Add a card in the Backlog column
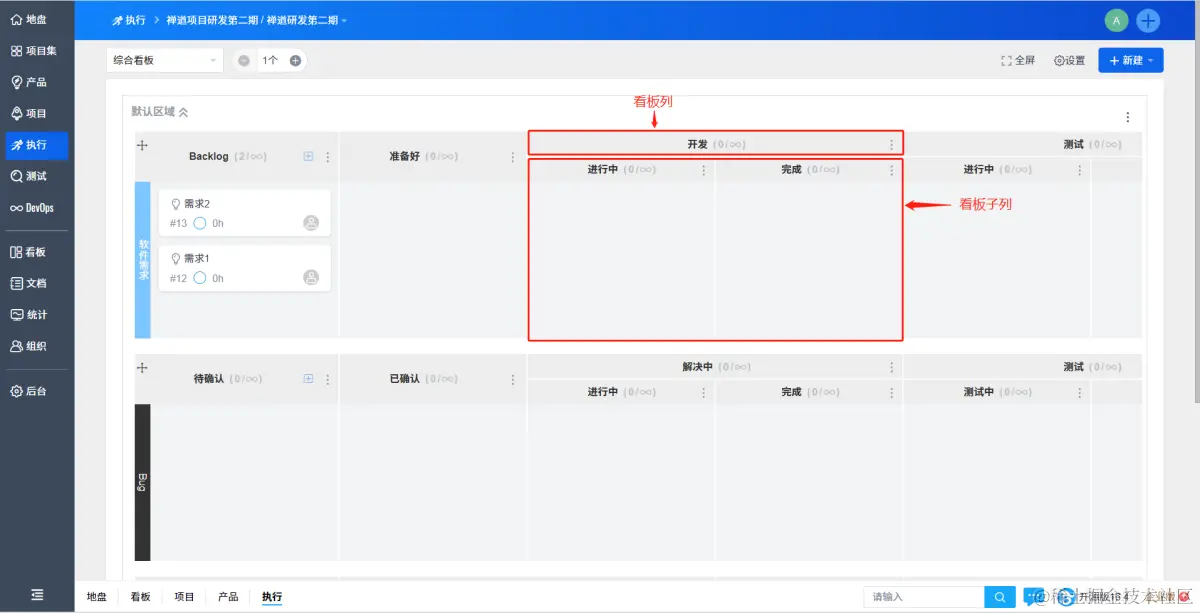The image size is (1200, 613). coord(308,156)
